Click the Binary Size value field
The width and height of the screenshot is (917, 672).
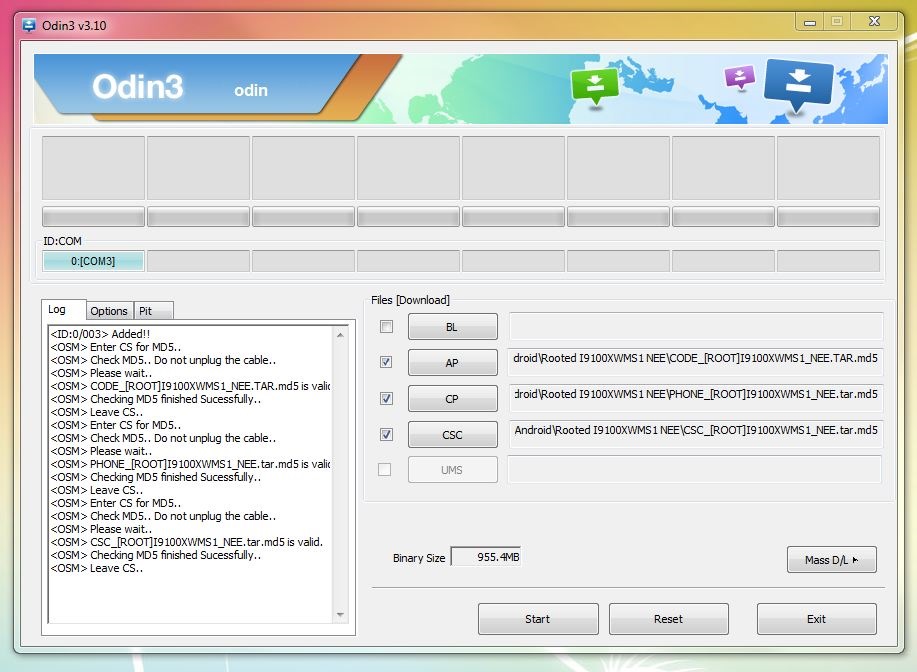point(486,557)
